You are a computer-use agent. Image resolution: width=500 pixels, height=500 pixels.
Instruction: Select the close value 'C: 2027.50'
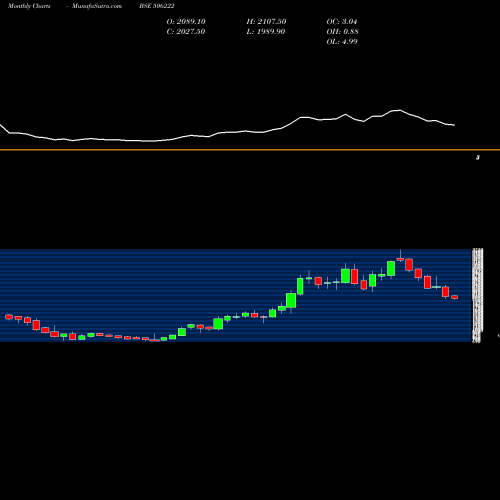pos(186,32)
